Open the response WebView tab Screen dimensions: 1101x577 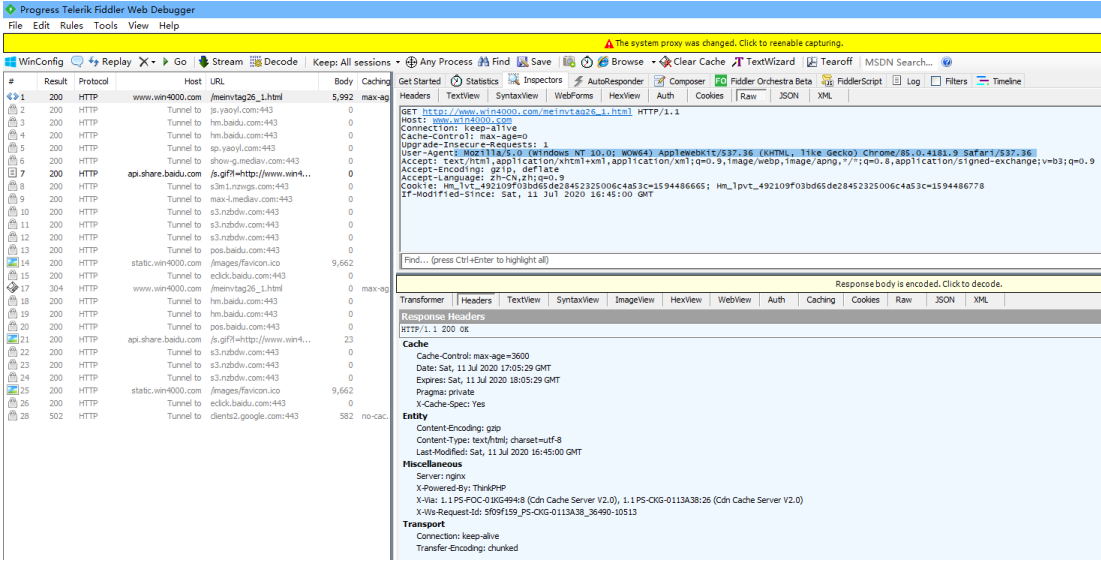click(x=734, y=300)
